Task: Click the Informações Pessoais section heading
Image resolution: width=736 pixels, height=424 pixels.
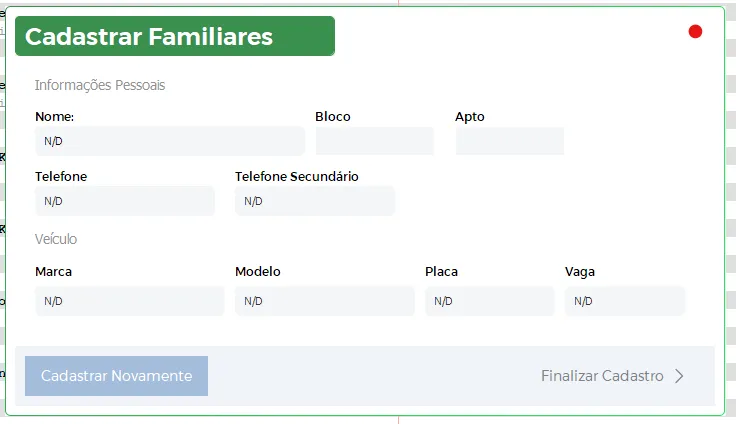Action: 100,85
